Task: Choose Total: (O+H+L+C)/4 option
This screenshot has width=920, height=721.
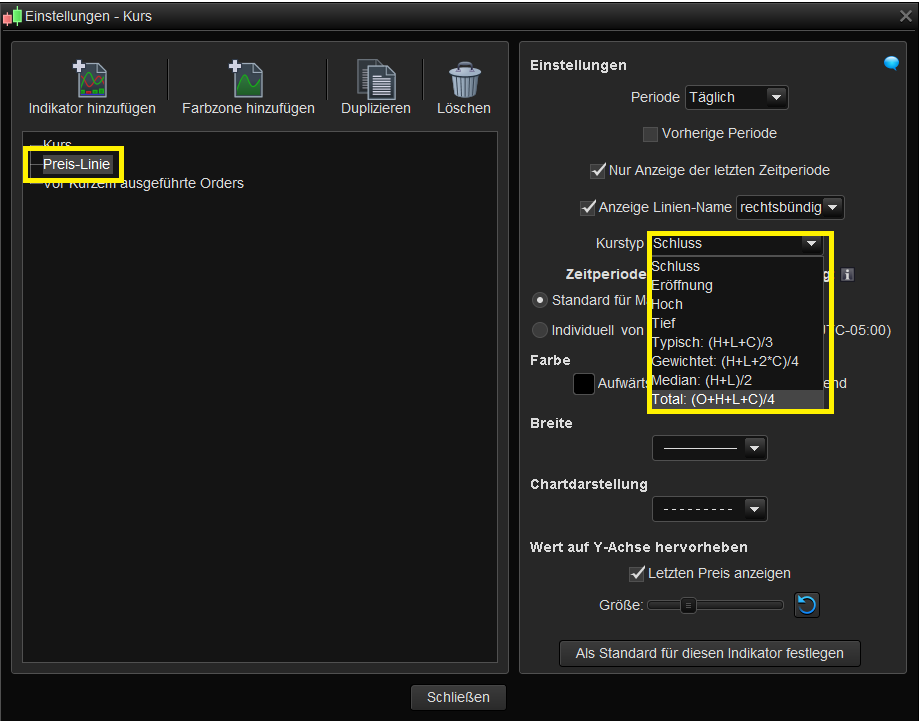Action: pos(737,400)
